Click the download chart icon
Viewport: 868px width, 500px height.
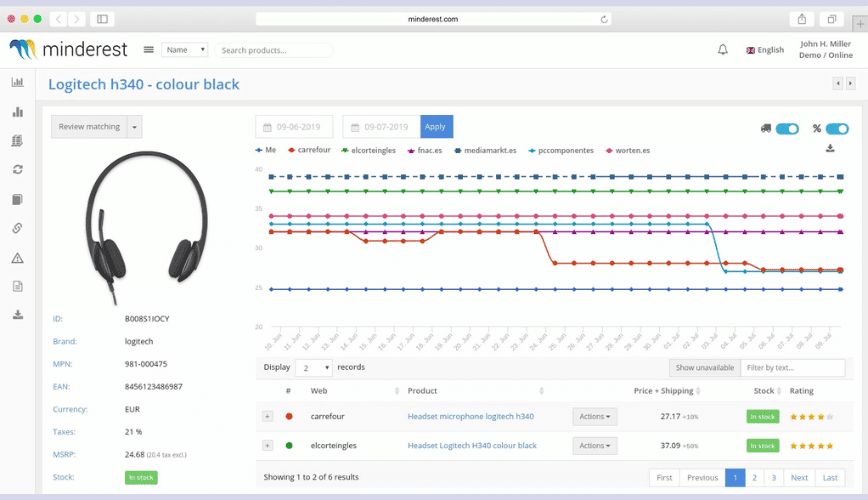[830, 149]
